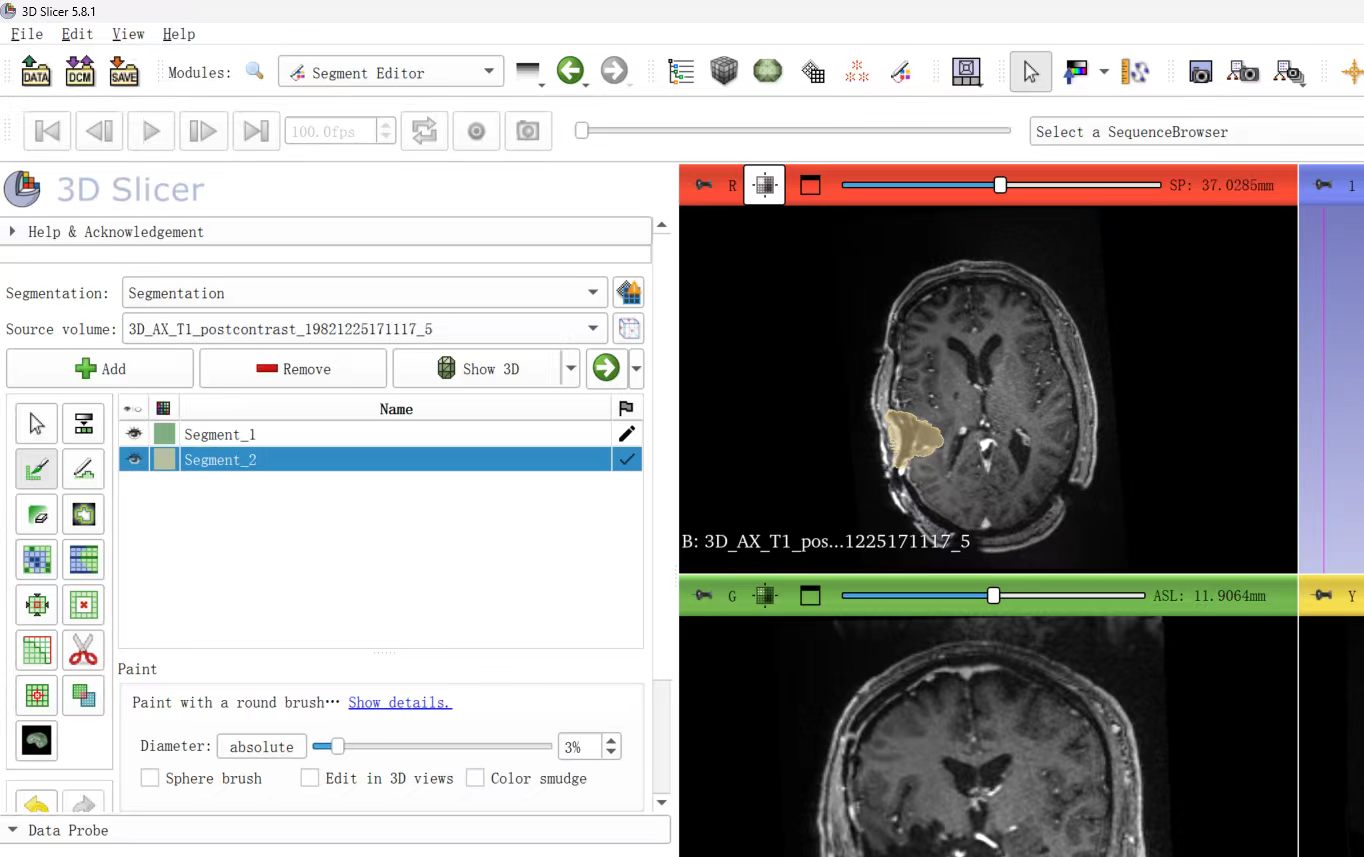Click the Load DATA icon
This screenshot has height=857, width=1364.
pos(36,72)
